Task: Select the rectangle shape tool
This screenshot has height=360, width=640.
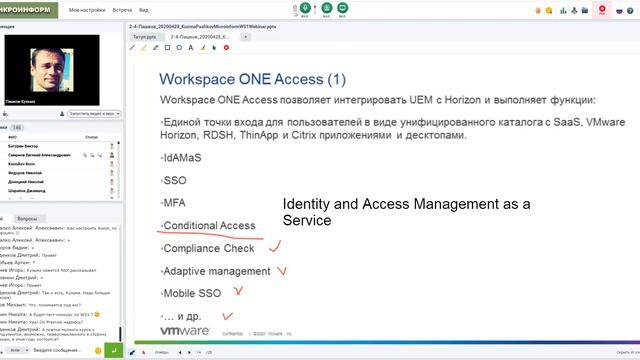Action: point(167,48)
